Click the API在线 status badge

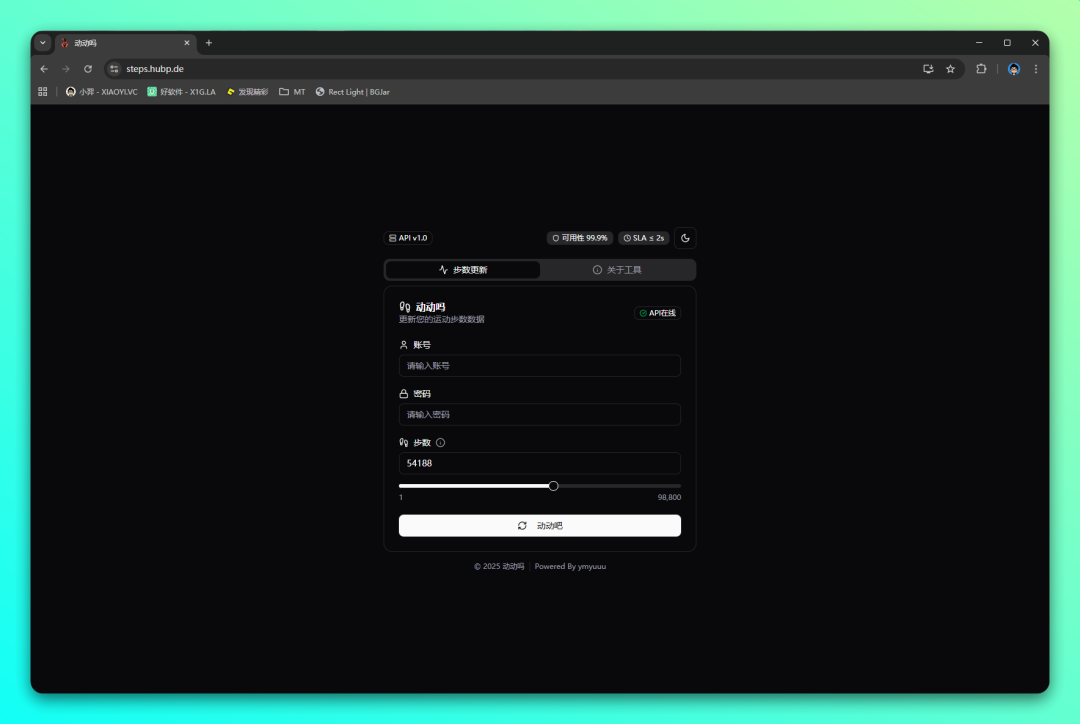tap(658, 313)
